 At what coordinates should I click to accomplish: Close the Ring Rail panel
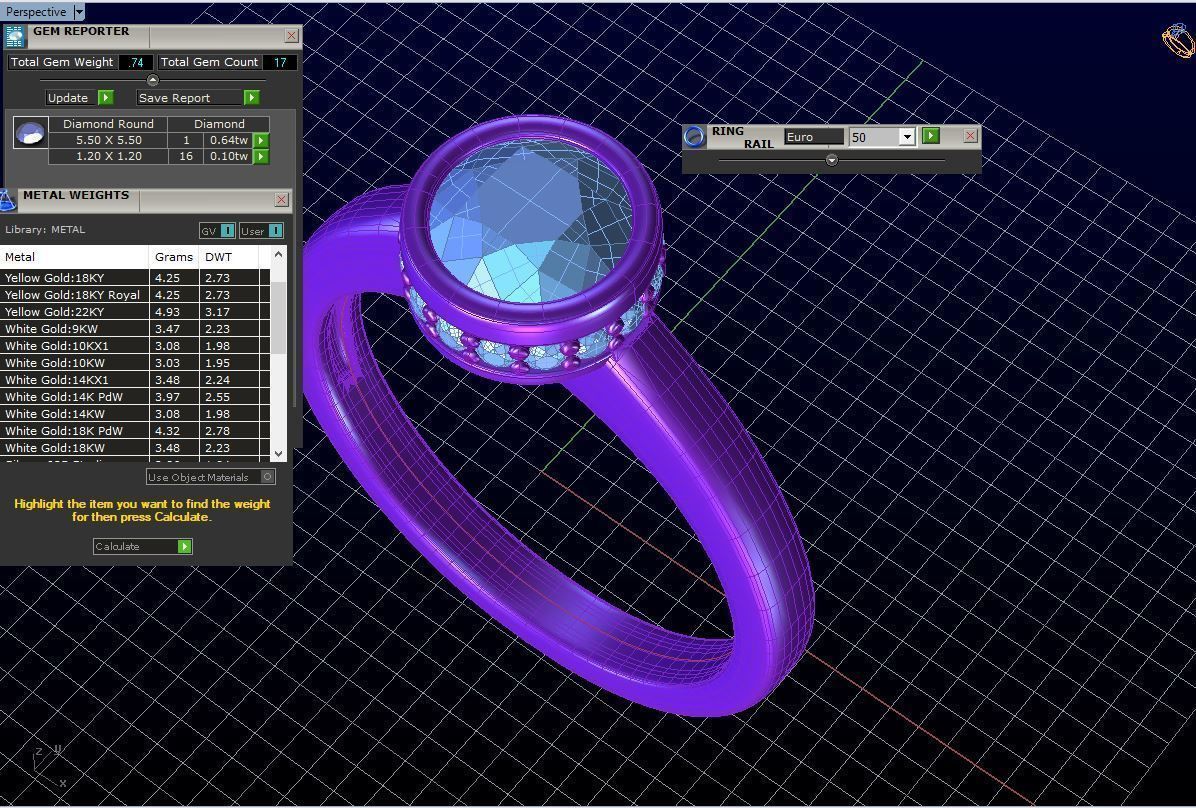point(970,136)
